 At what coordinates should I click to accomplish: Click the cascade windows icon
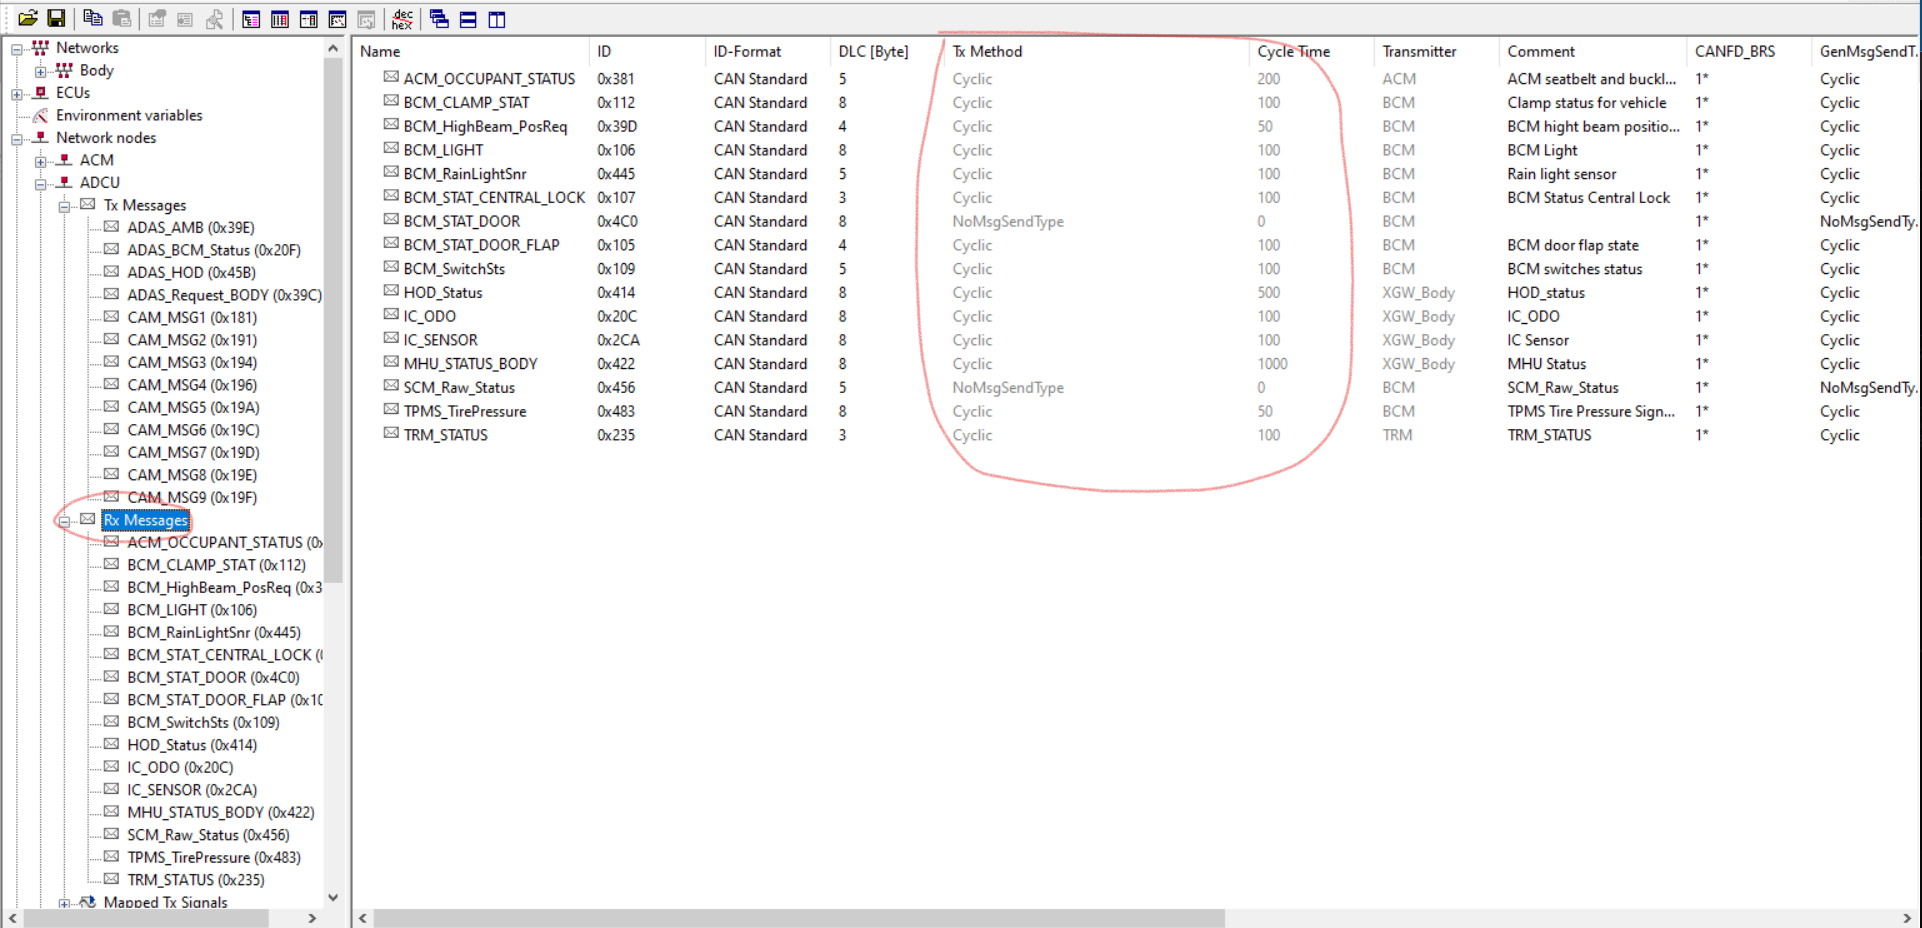440,18
